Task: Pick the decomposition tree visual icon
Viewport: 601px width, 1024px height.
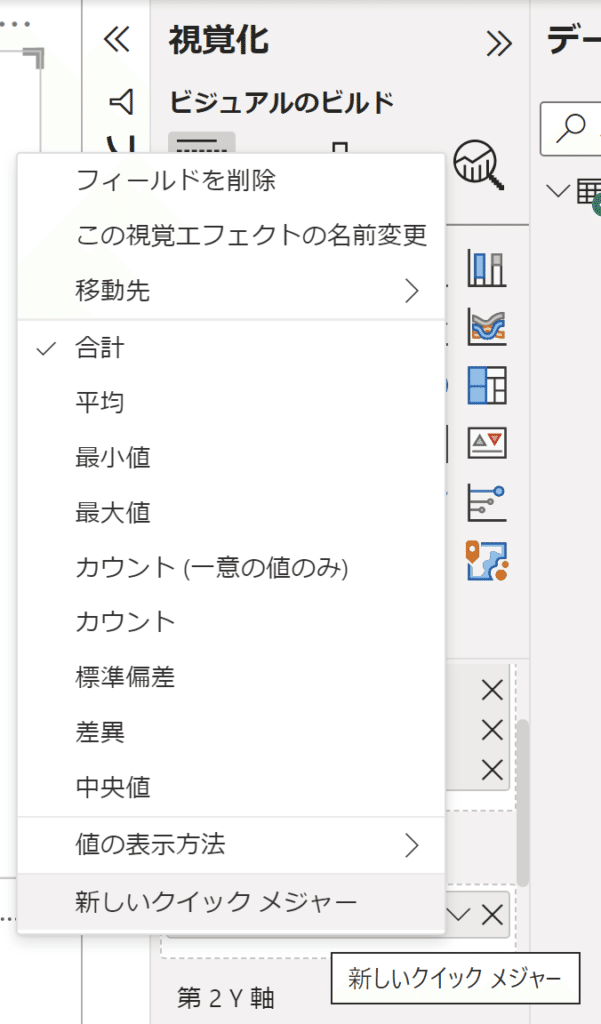Action: [486, 502]
